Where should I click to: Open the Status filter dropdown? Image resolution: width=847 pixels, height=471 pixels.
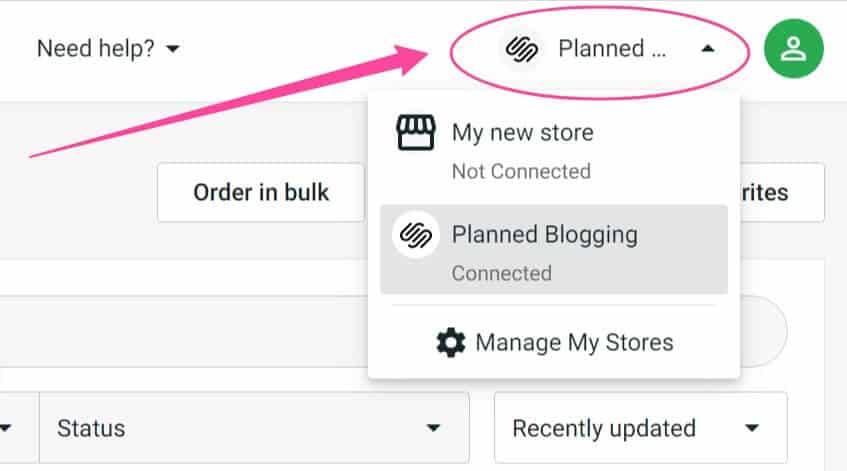point(254,428)
